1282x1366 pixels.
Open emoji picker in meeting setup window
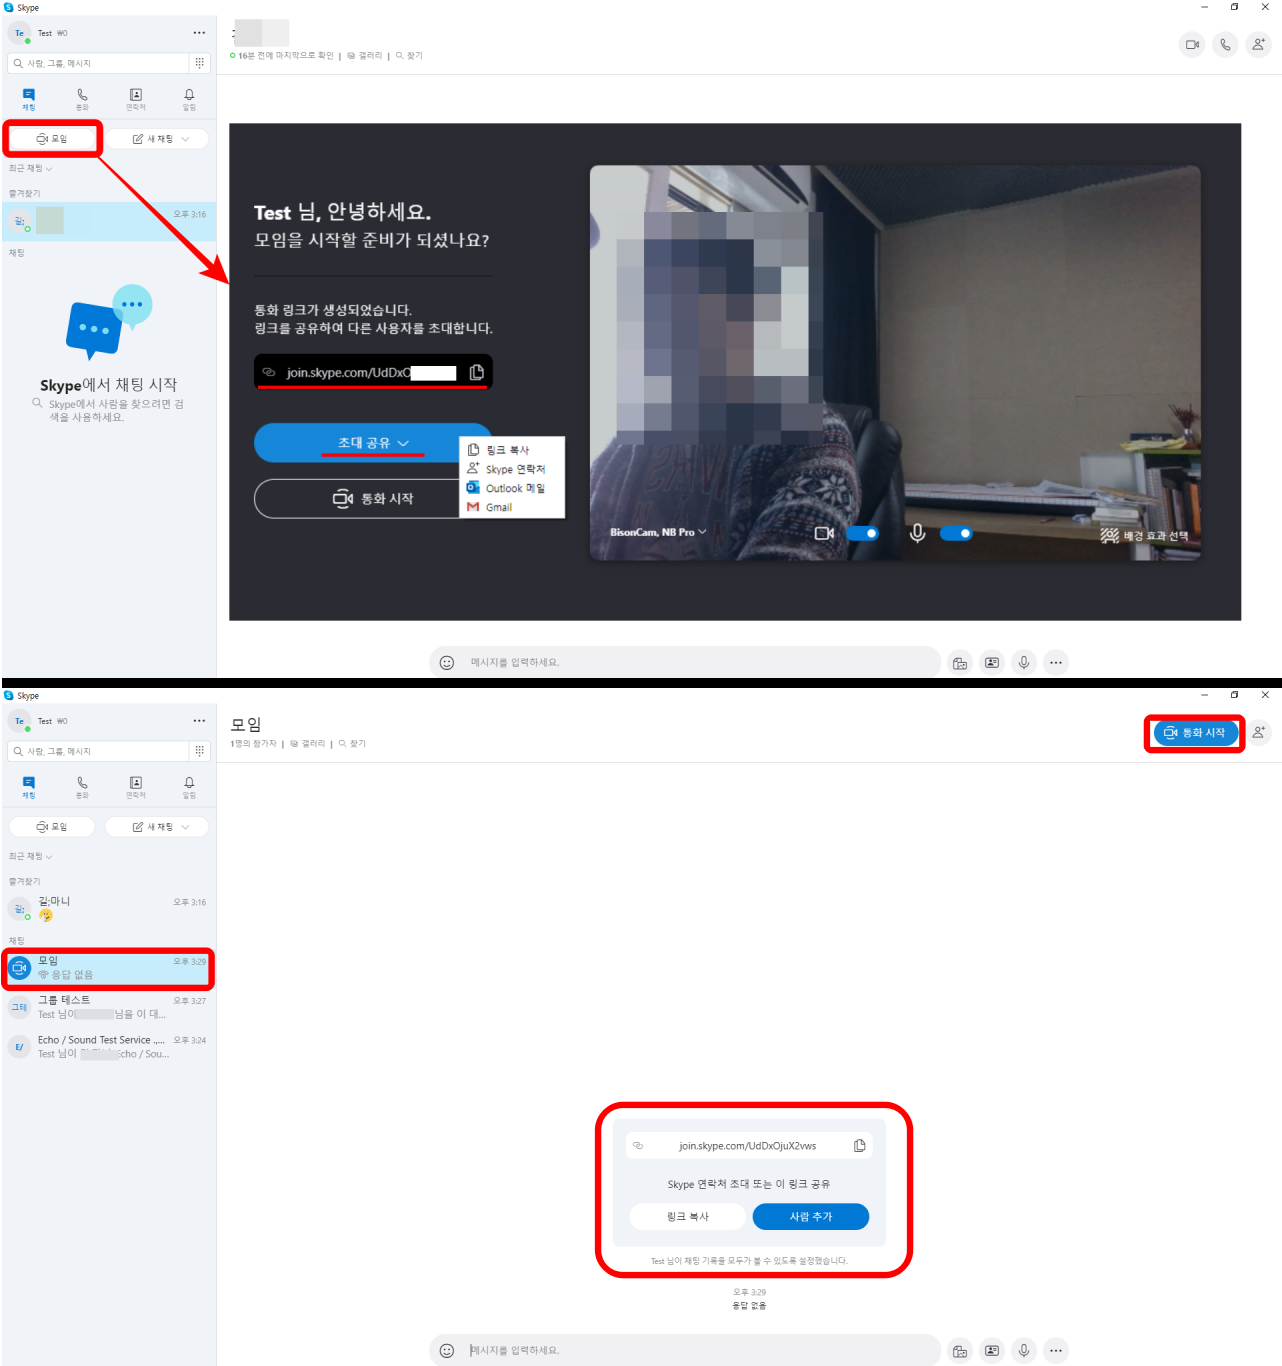click(x=447, y=662)
